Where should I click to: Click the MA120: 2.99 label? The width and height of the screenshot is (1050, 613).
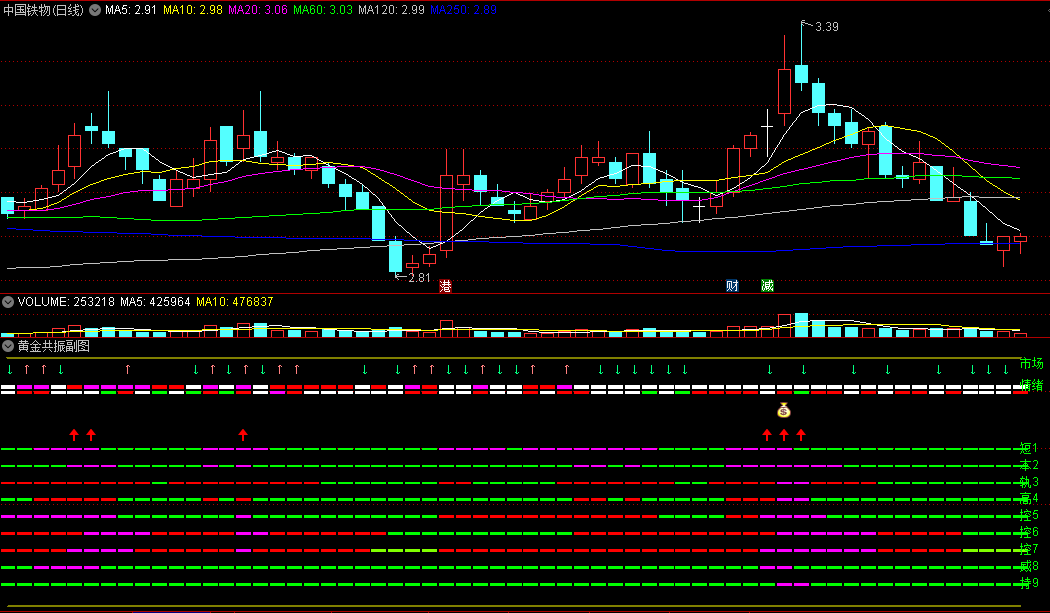[391, 10]
